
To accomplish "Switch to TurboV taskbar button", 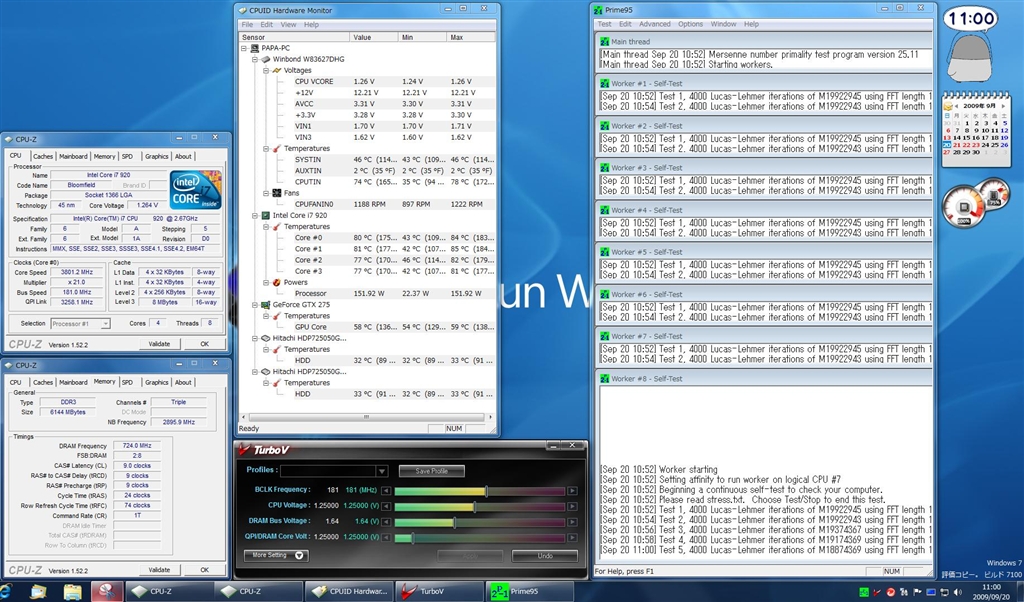I will [439, 592].
